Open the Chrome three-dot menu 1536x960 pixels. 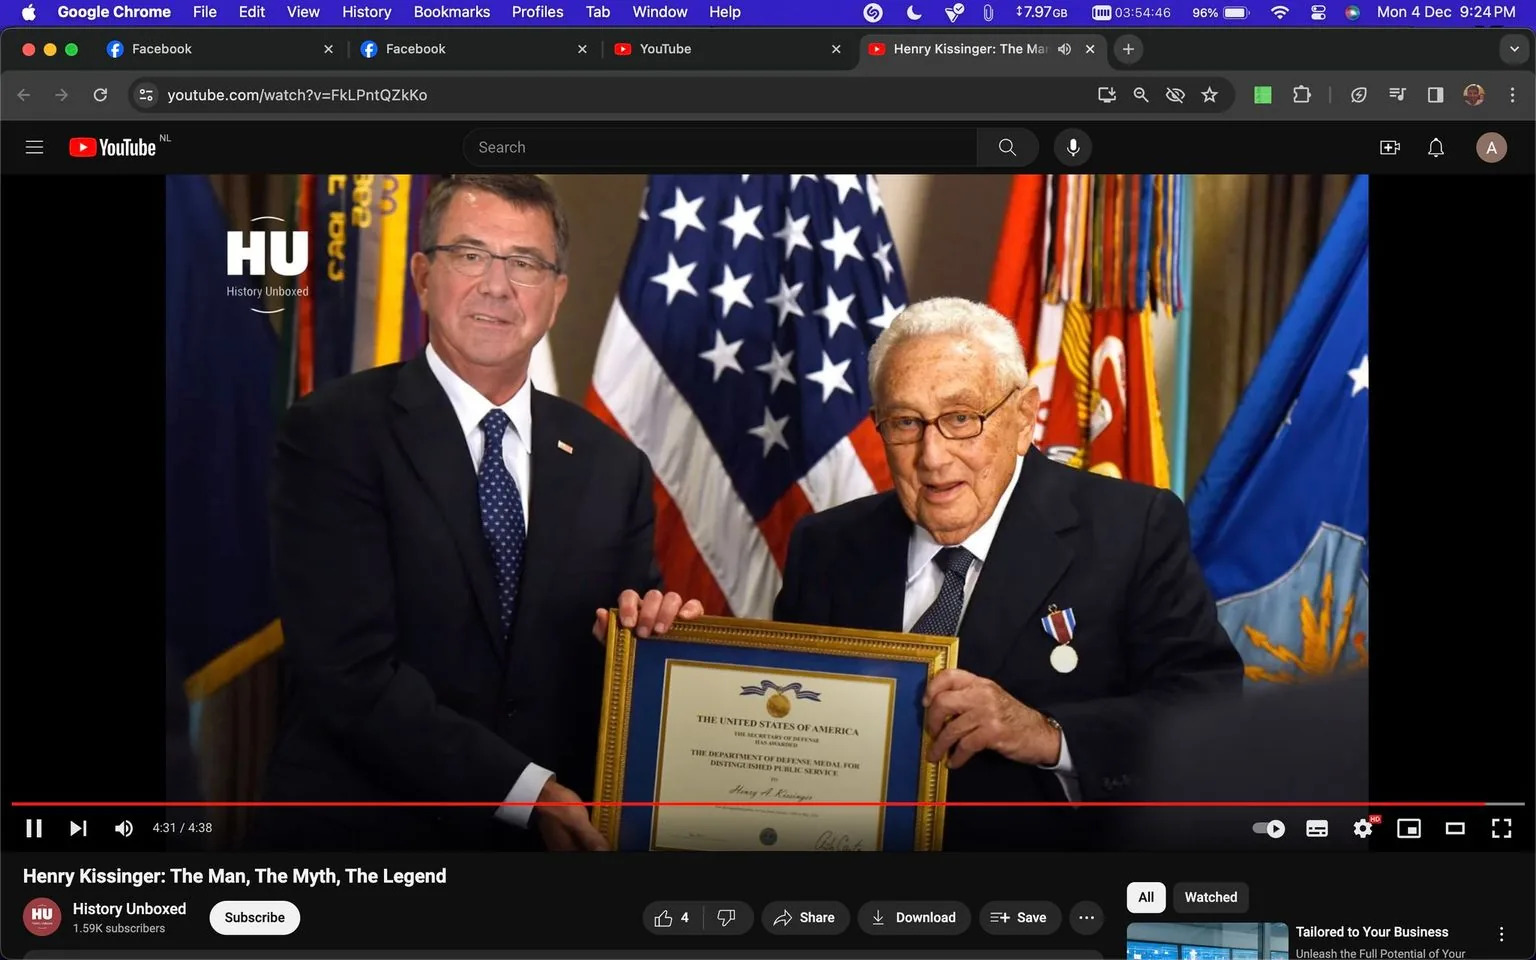pos(1513,94)
